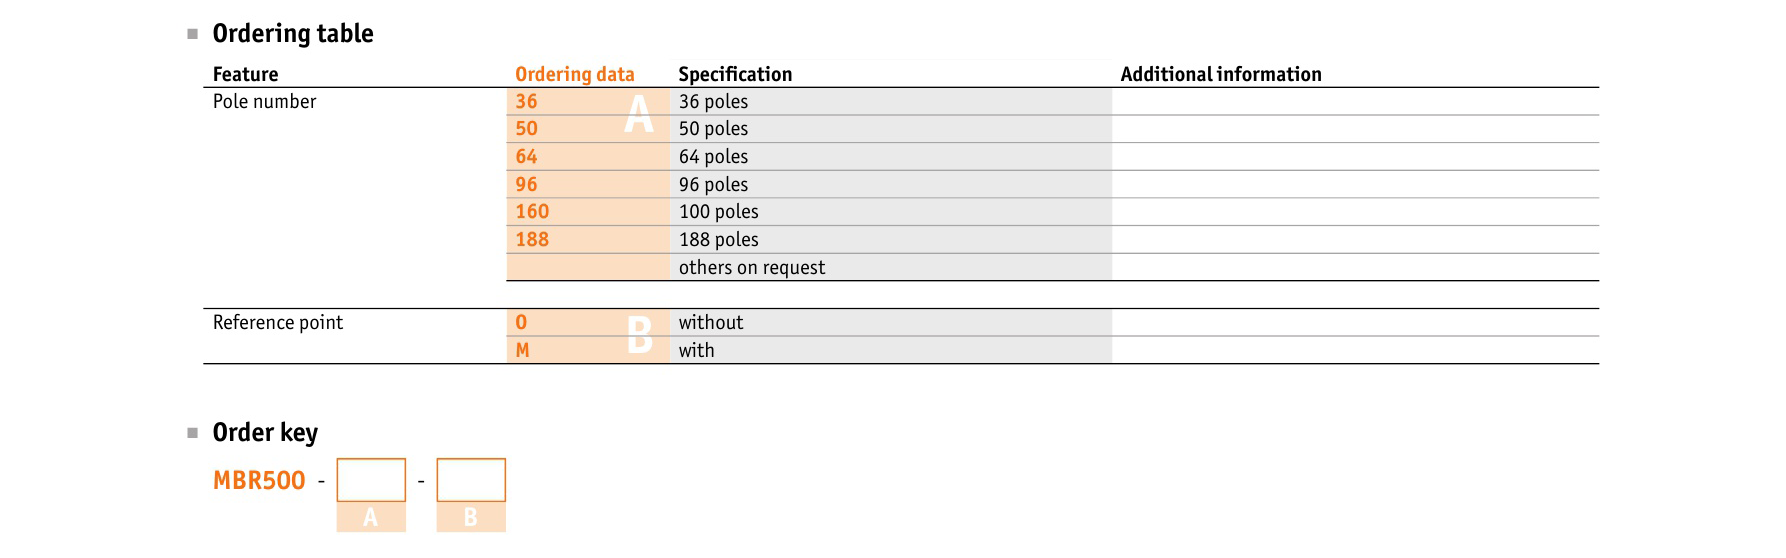Viewport: 1786px width, 558px height.
Task: Click the Ordering table section heading
Action: click(x=293, y=34)
